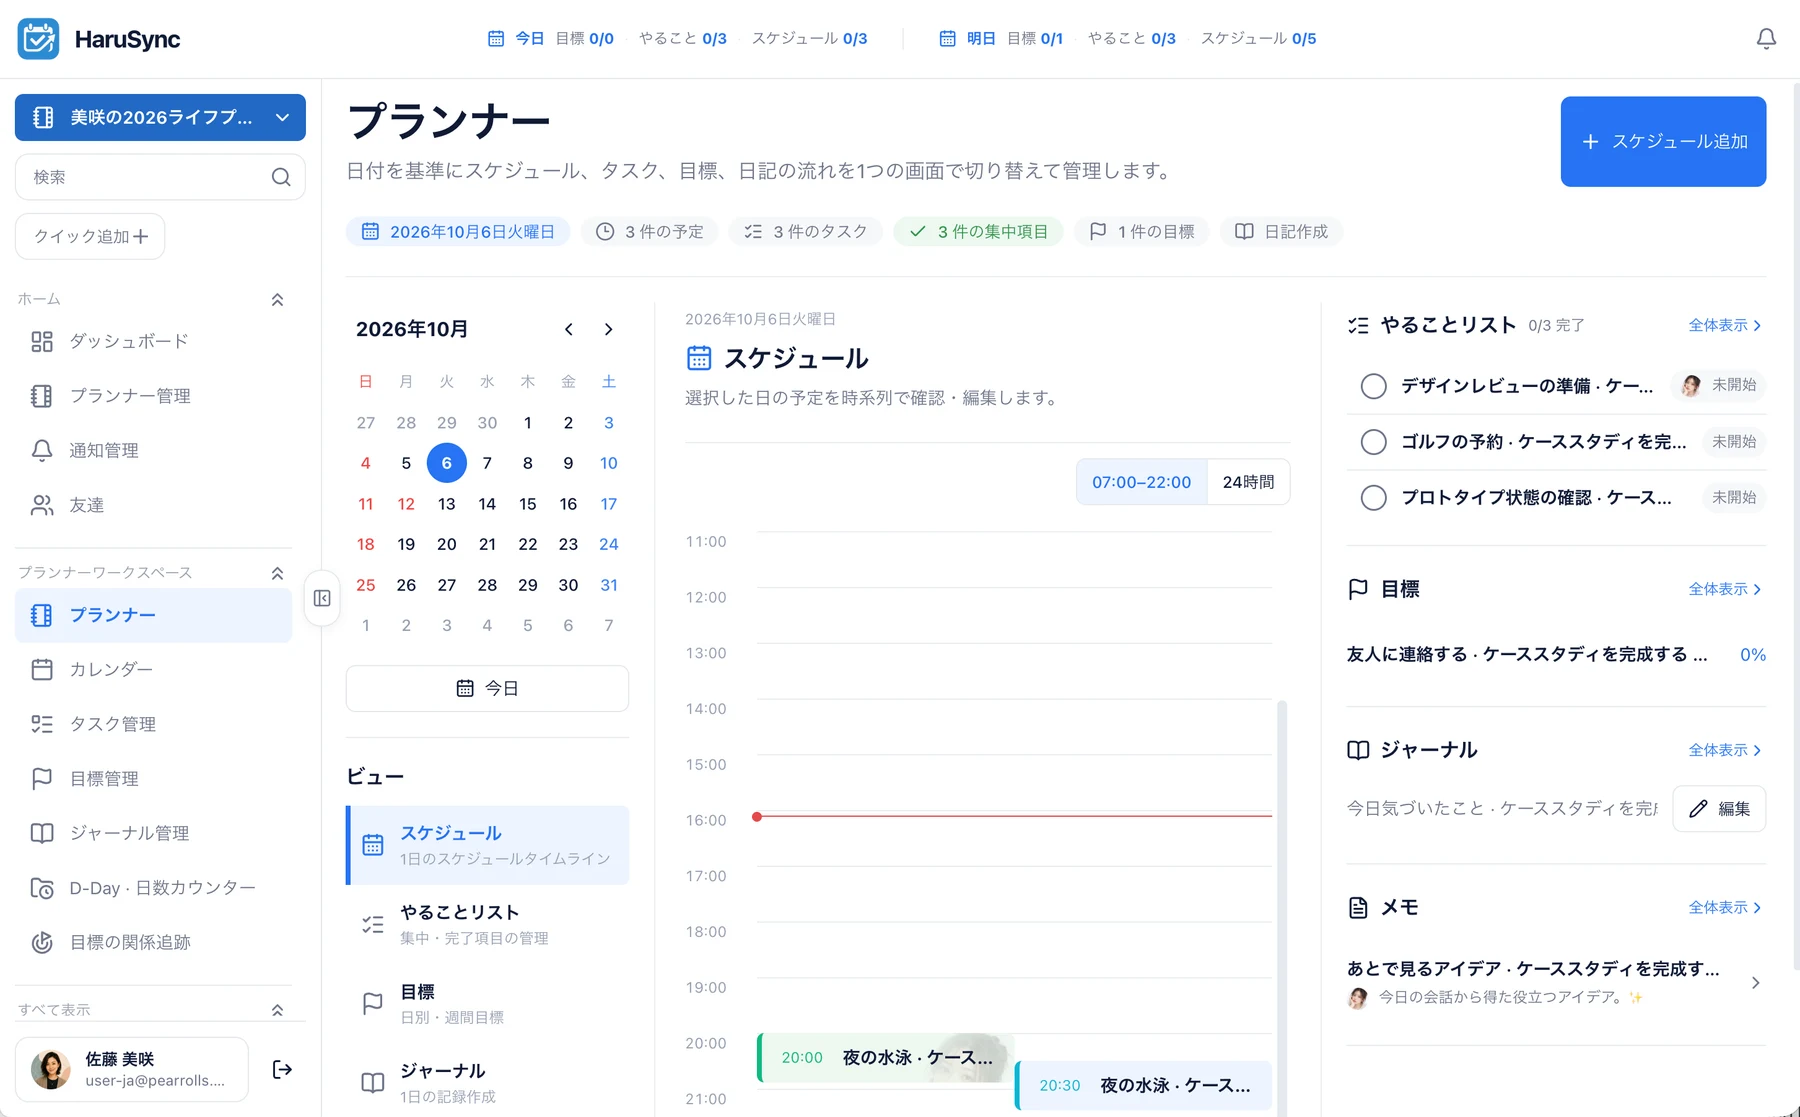Open 友達 page in sidebar

click(x=153, y=505)
